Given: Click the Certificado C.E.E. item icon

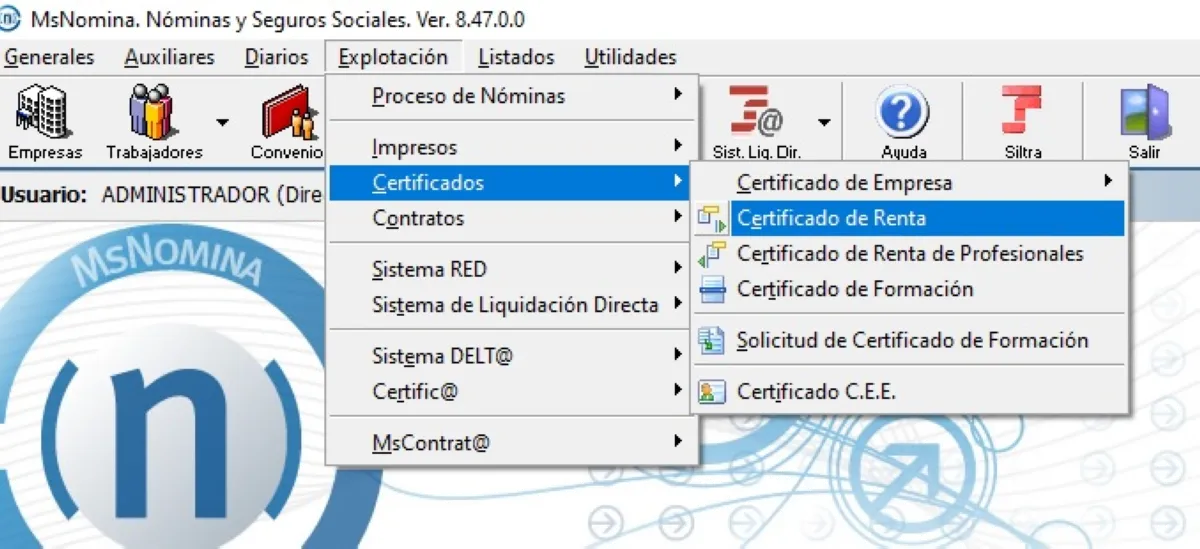Looking at the screenshot, I should pos(712,392).
